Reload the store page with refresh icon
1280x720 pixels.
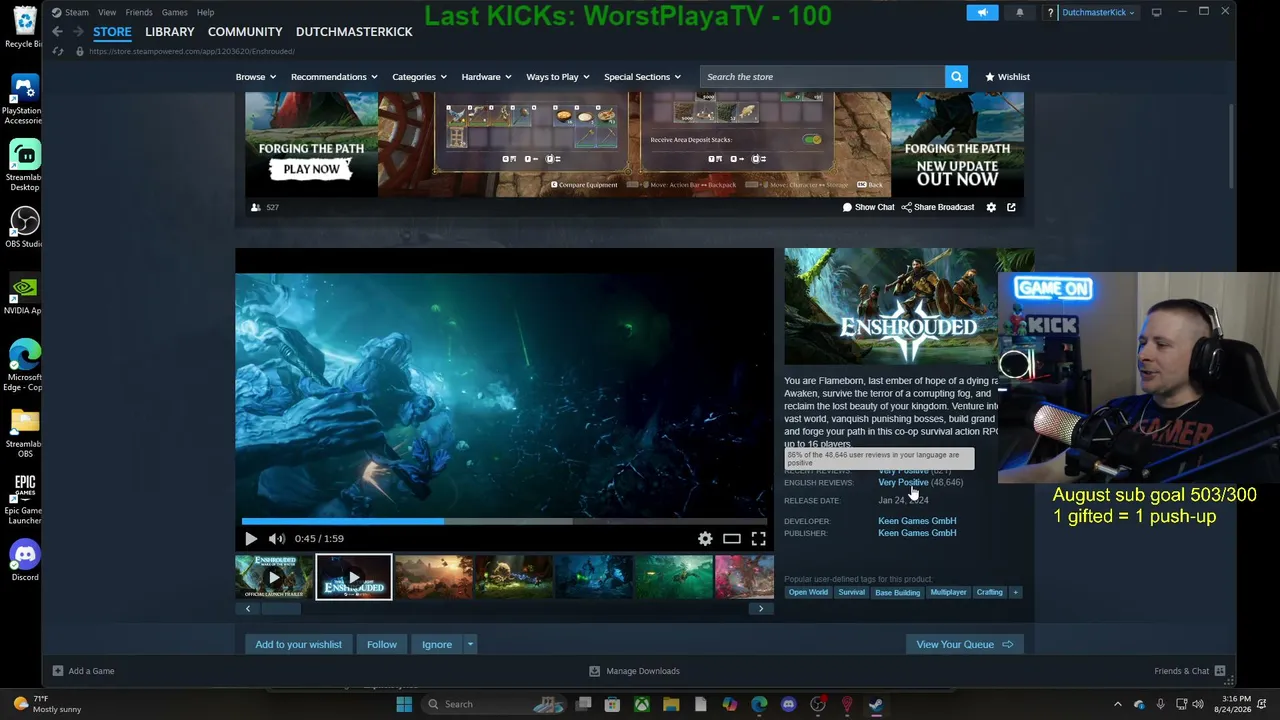coord(58,51)
